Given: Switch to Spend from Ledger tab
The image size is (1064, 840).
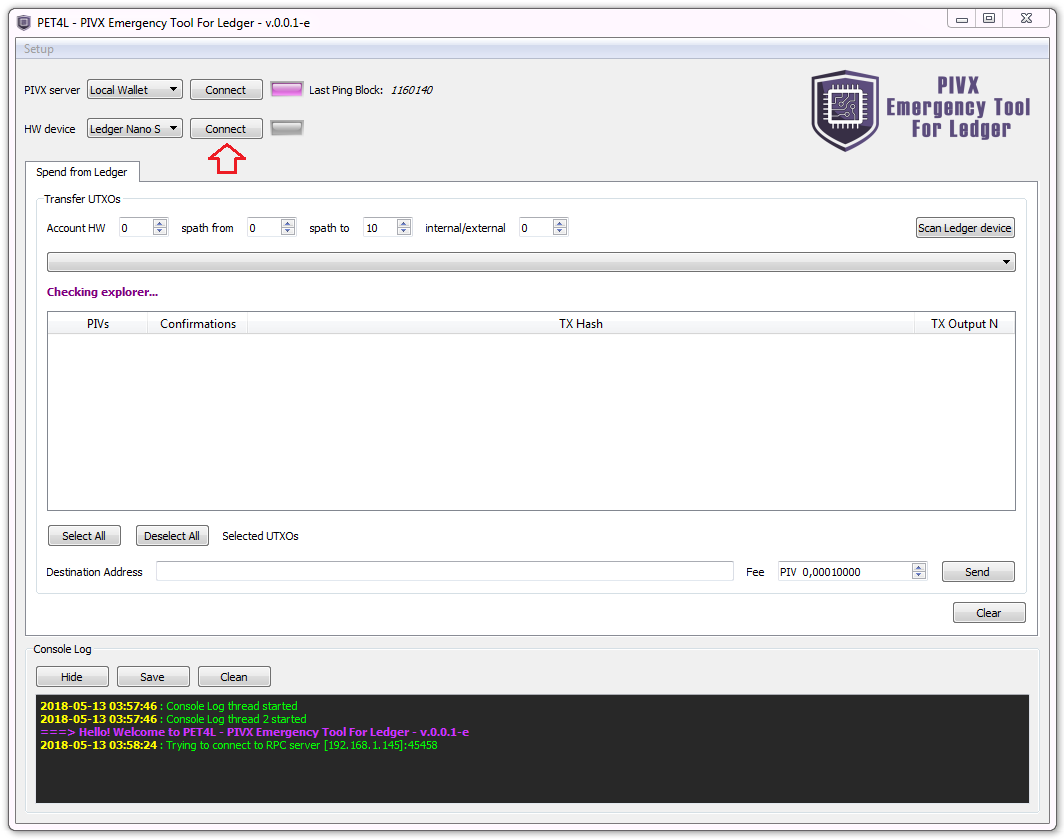Looking at the screenshot, I should 82,172.
